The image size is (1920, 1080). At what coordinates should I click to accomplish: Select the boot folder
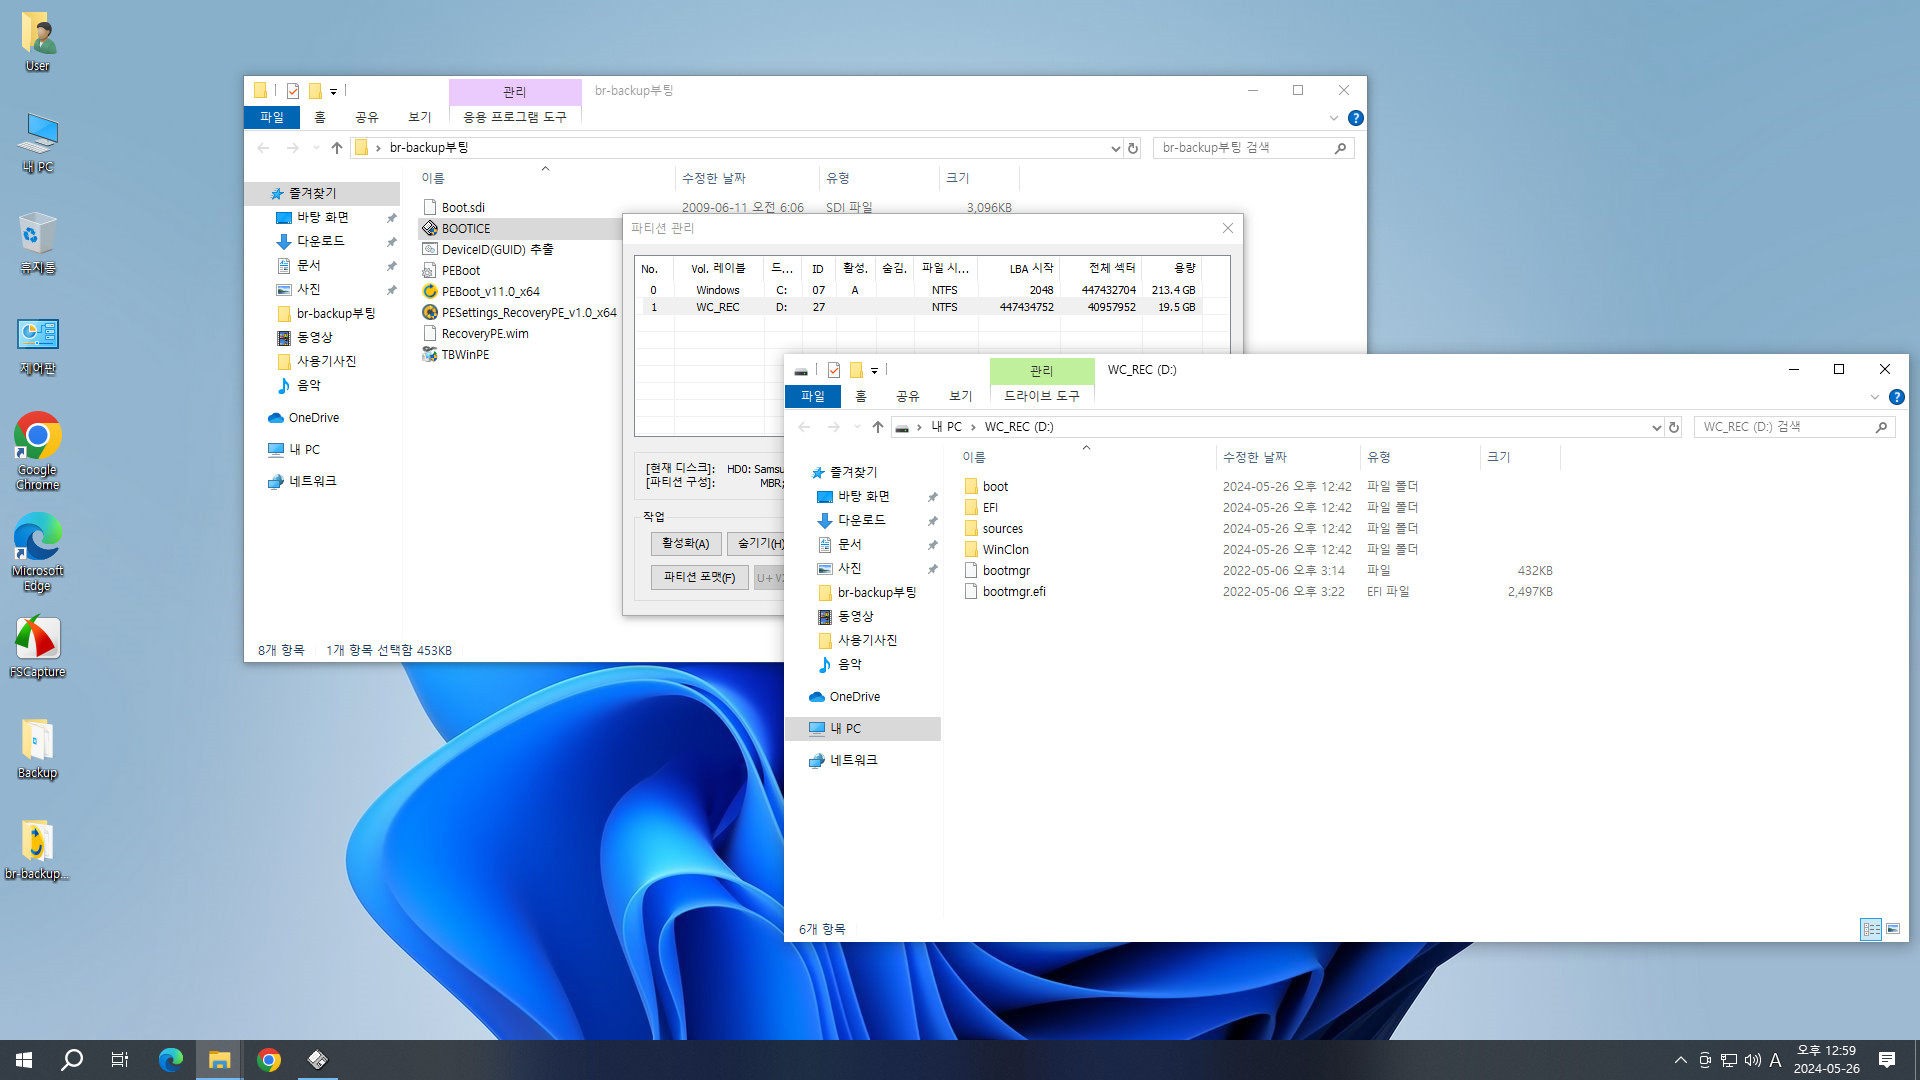pos(995,487)
